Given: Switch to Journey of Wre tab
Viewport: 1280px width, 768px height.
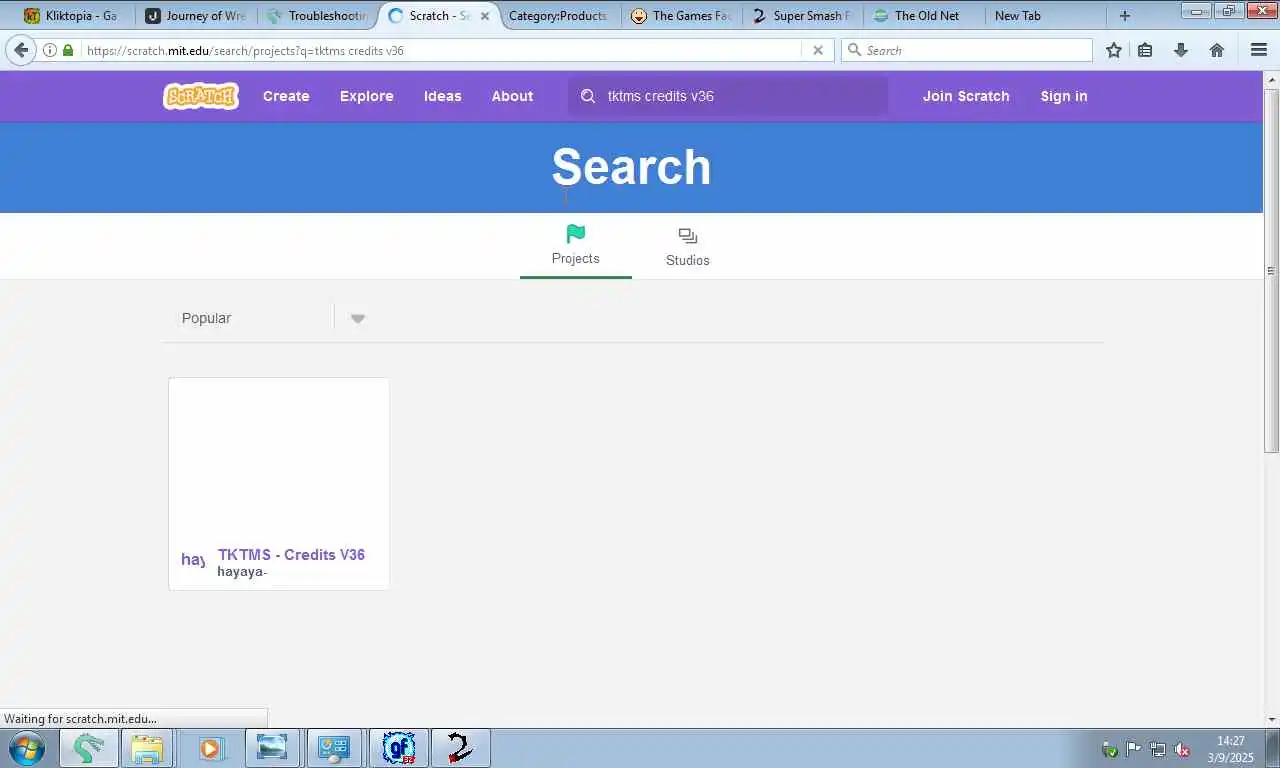Looking at the screenshot, I should pos(197,16).
